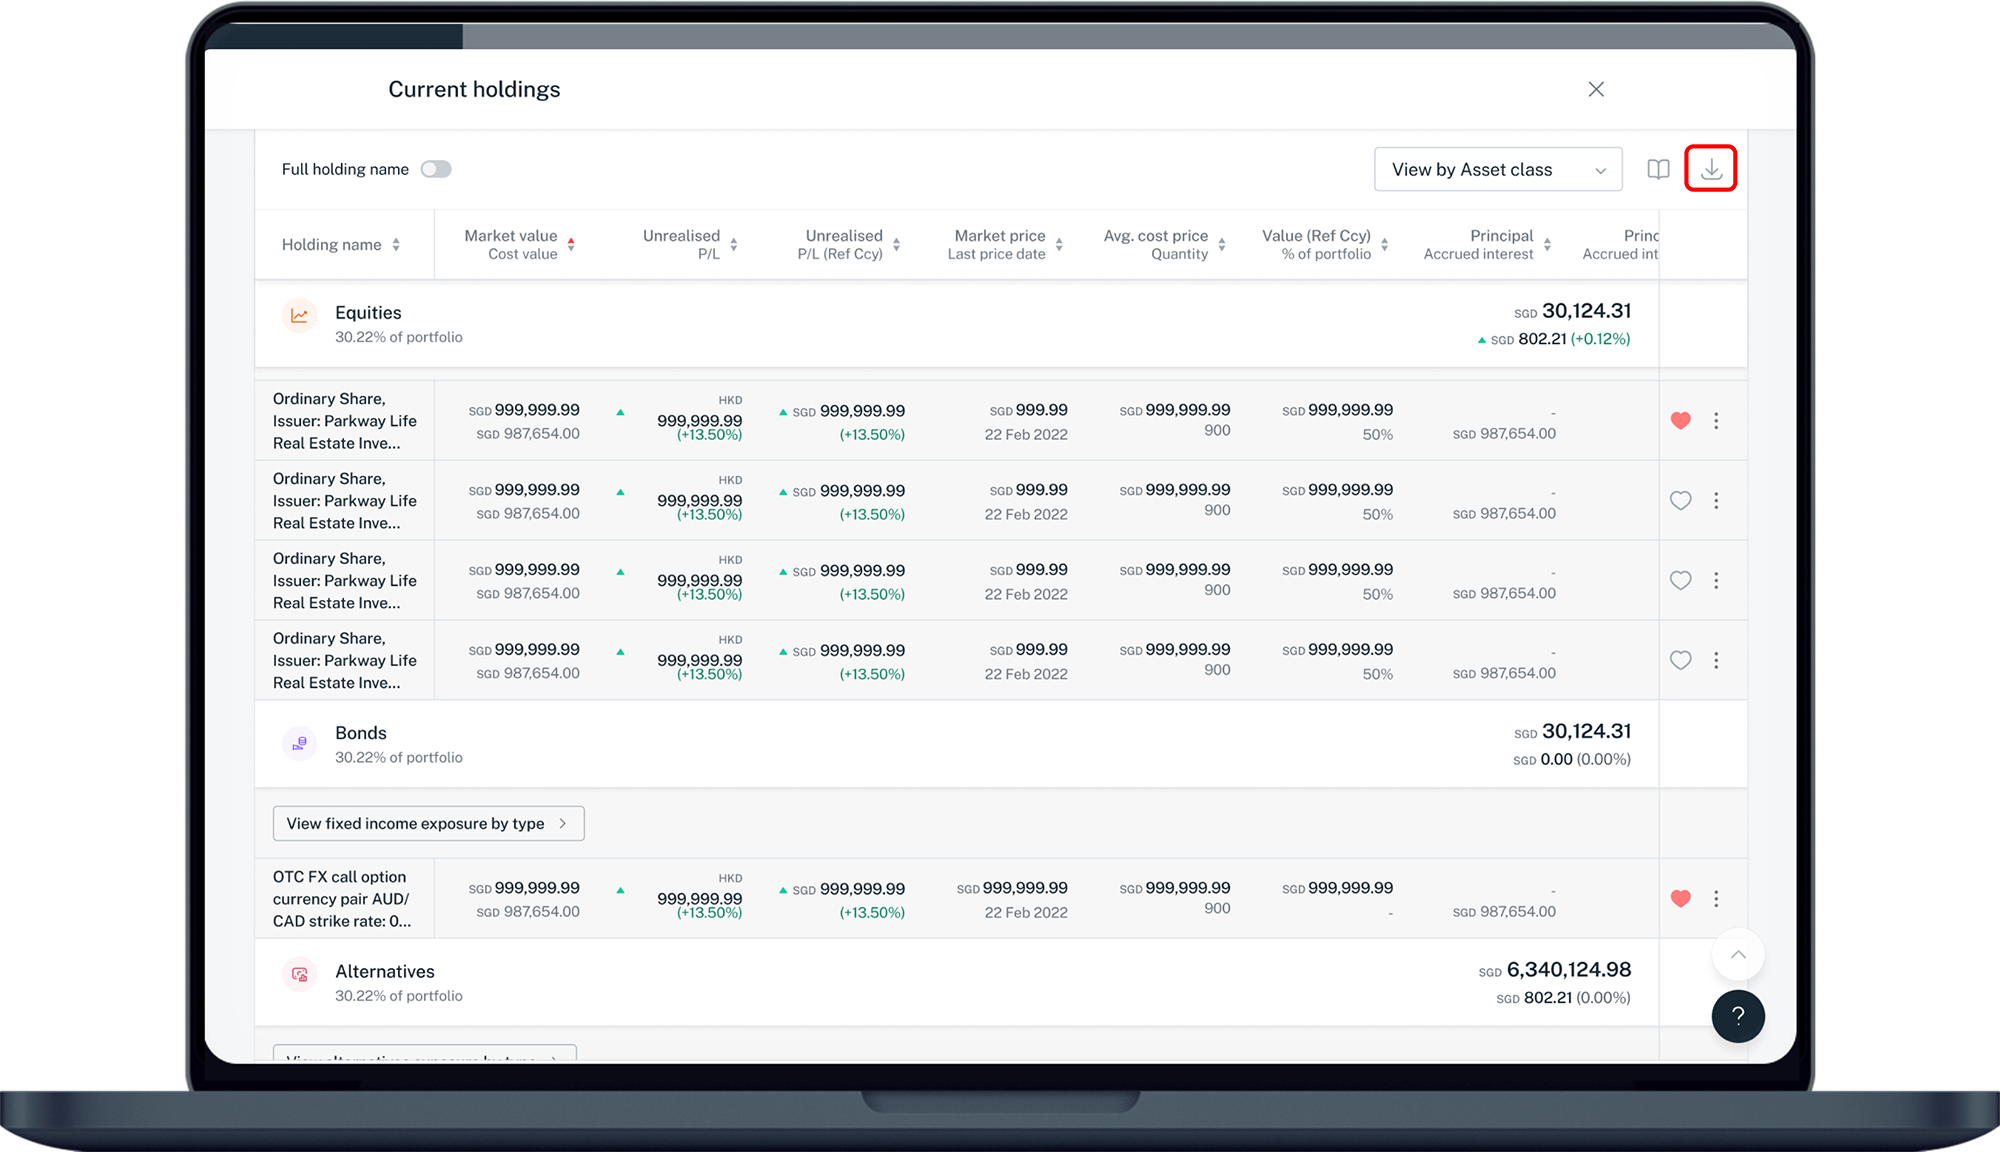
Task: Close the Current holdings dialog
Action: click(1596, 89)
